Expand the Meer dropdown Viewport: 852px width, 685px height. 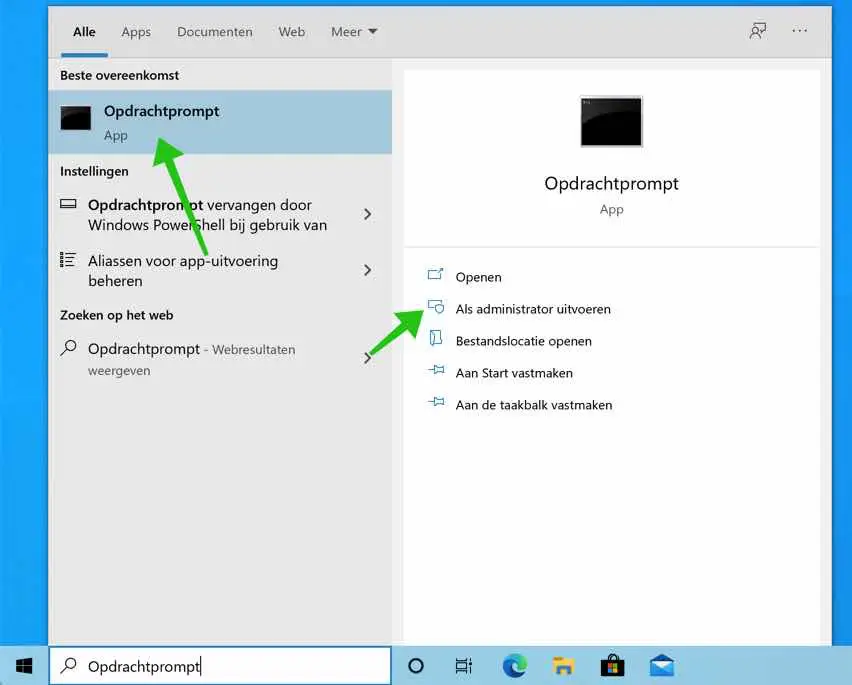[354, 32]
